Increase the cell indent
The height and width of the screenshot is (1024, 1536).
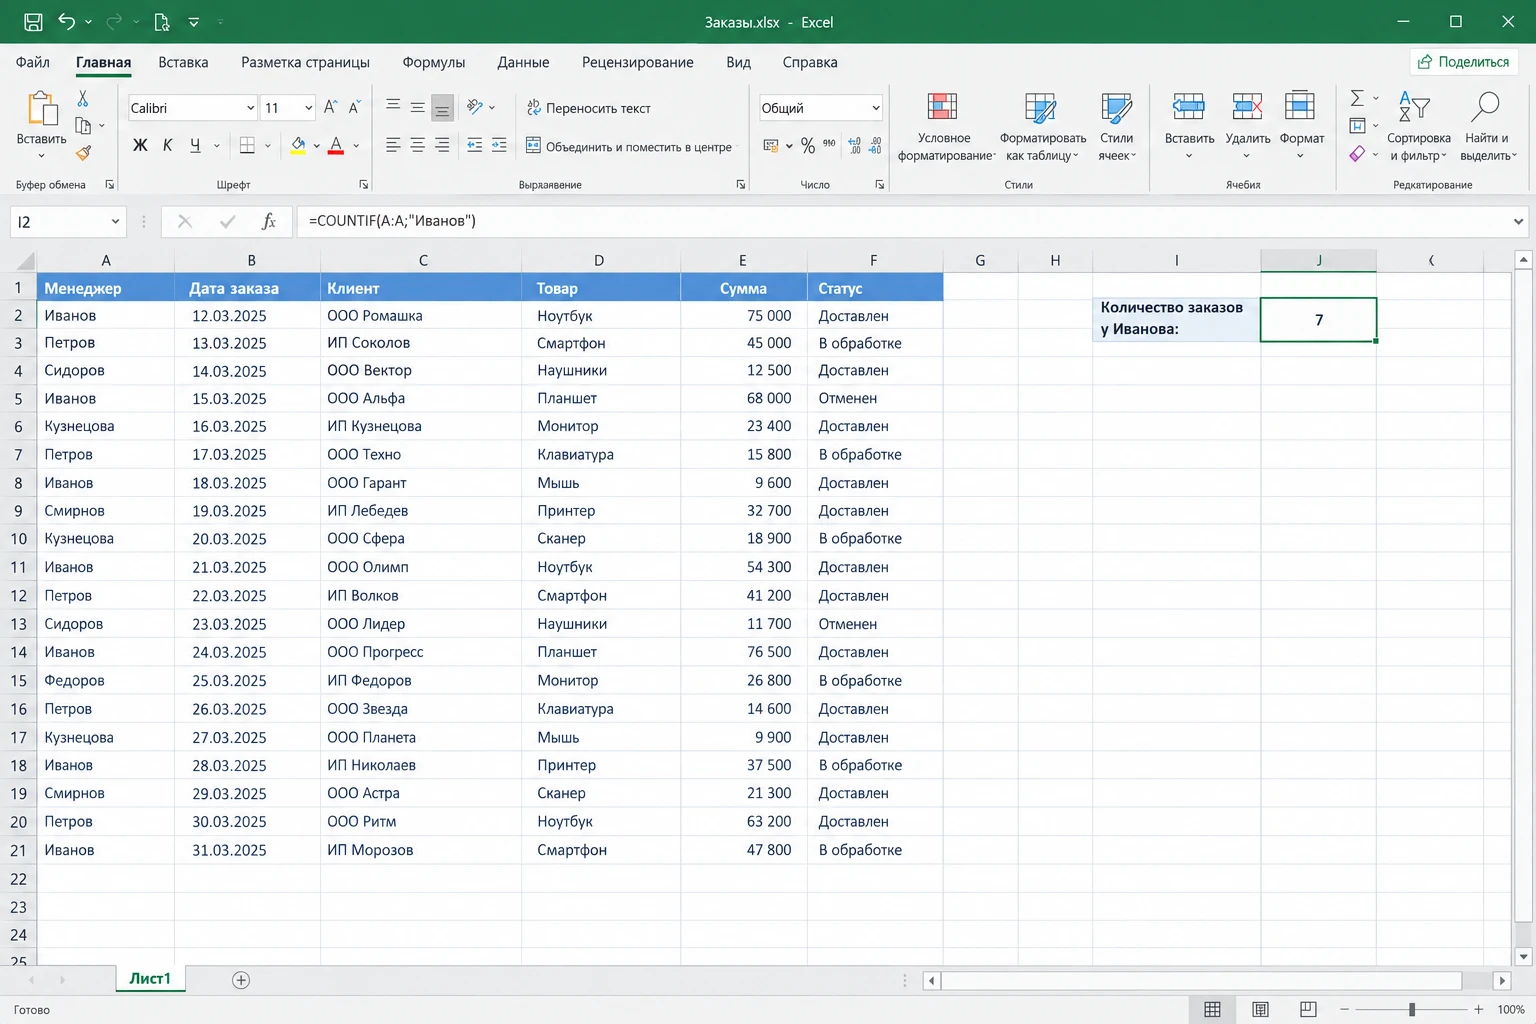click(x=499, y=146)
